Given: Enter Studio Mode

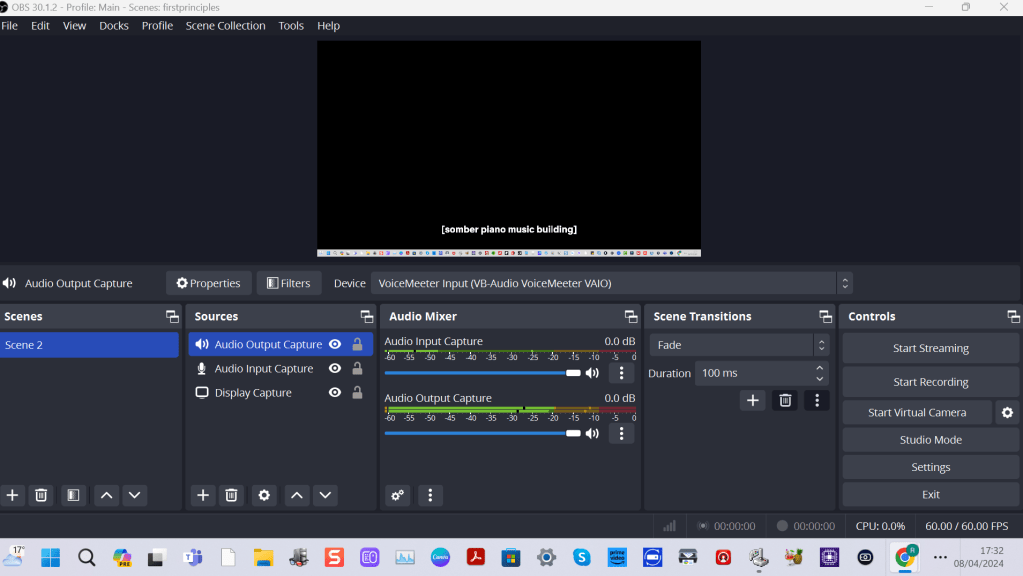Looking at the screenshot, I should tap(930, 440).
